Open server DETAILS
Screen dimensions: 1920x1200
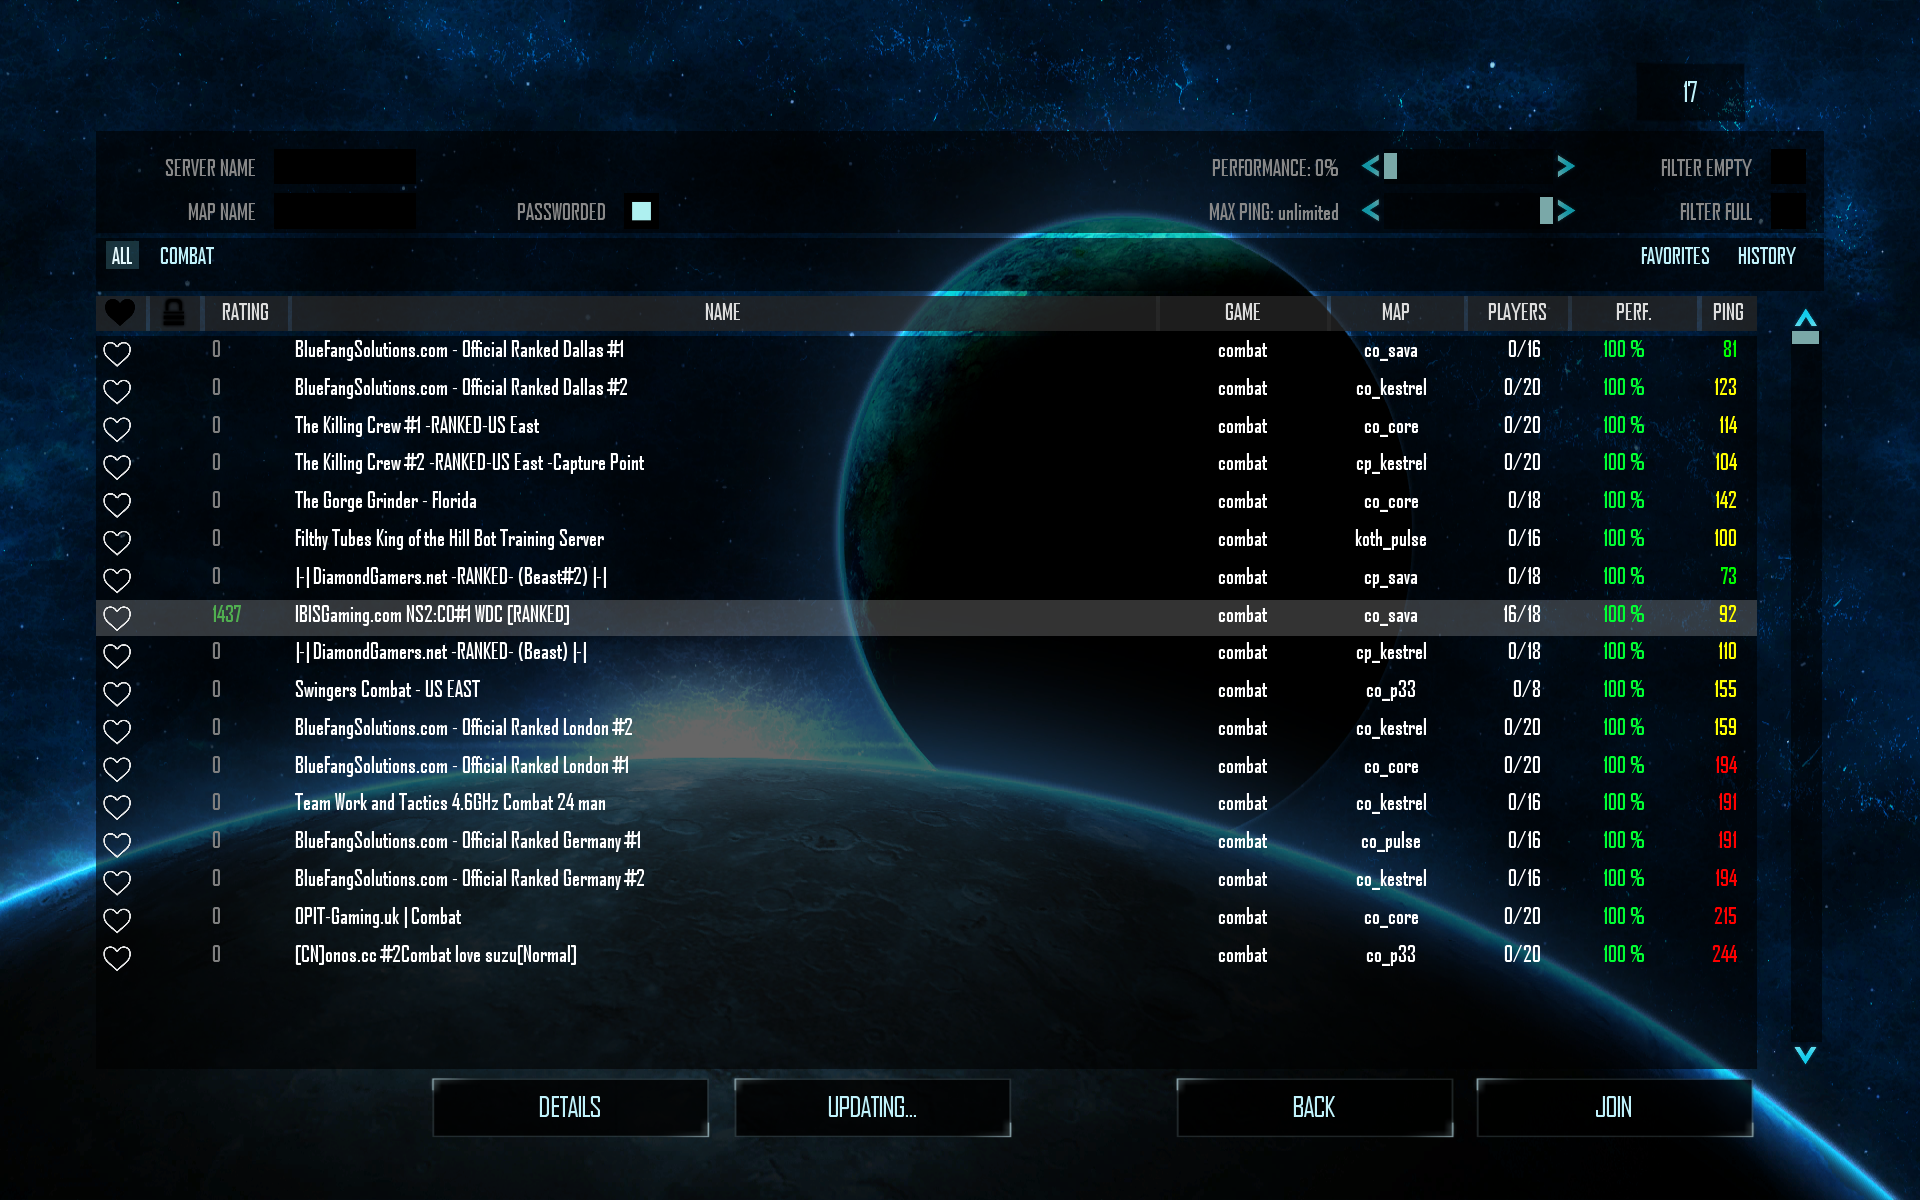pos(570,1107)
